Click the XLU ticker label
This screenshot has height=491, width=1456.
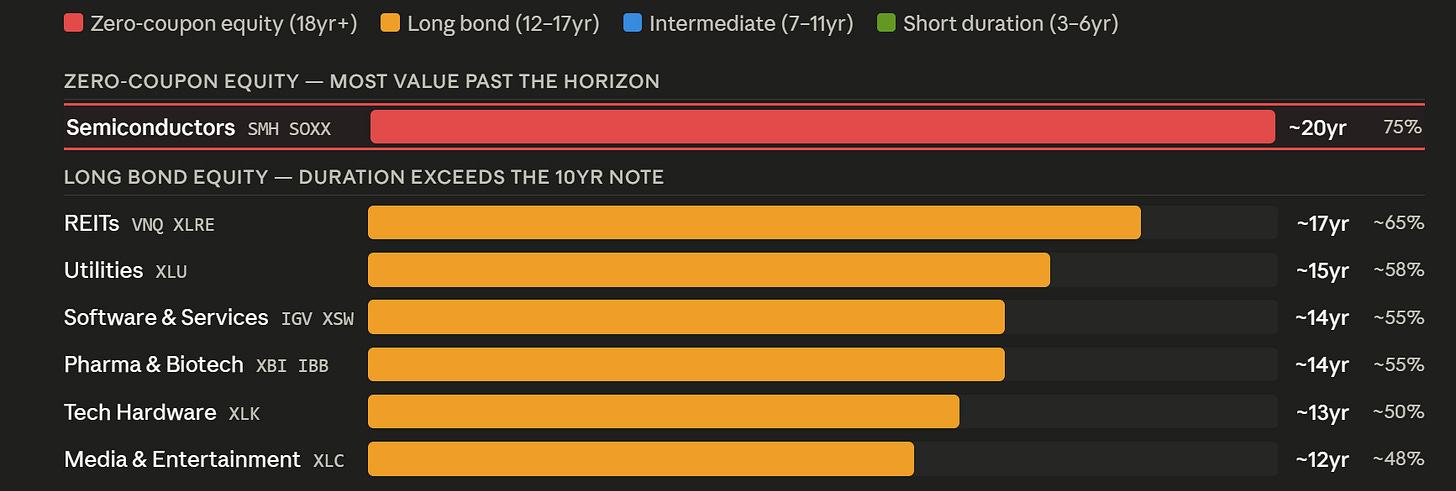[x=171, y=272]
